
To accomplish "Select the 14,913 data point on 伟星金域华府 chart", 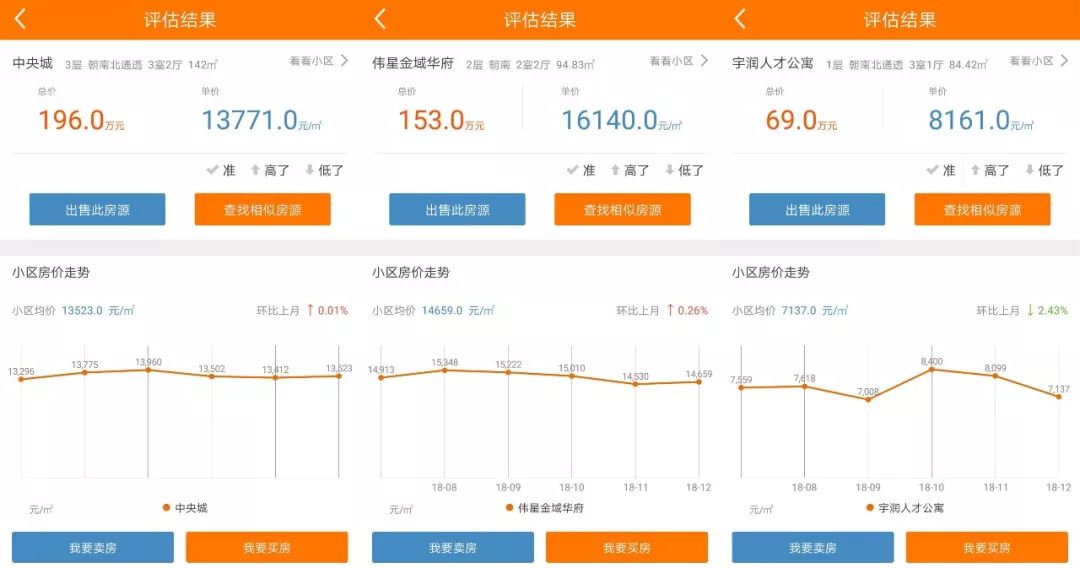I will tap(381, 377).
